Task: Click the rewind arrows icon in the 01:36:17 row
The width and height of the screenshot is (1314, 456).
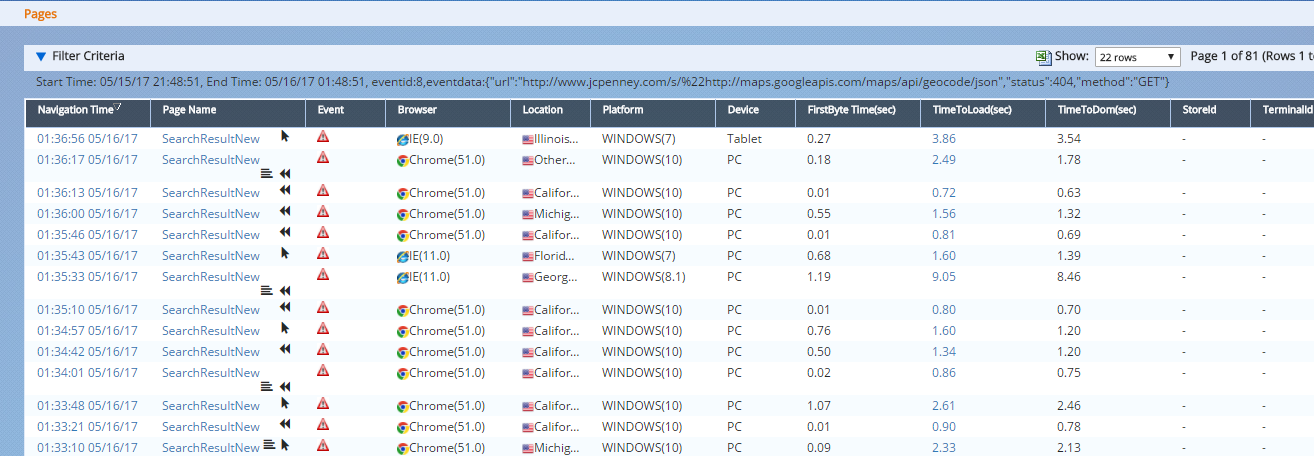Action: click(x=284, y=173)
